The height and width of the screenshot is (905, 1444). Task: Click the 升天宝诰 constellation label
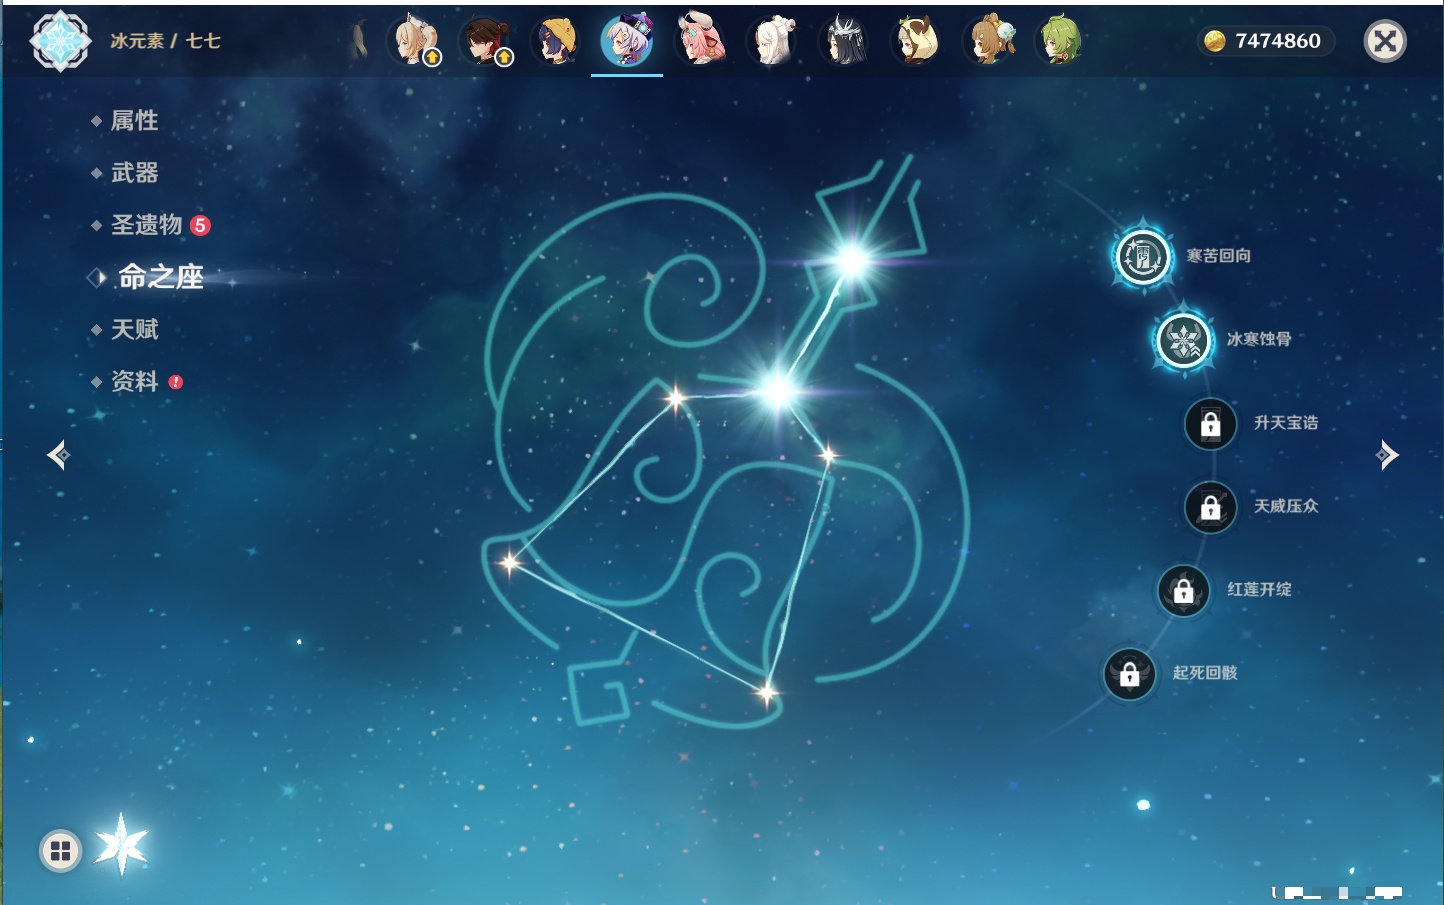(x=1286, y=423)
